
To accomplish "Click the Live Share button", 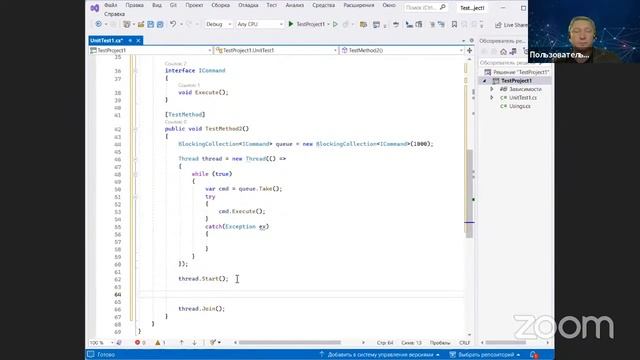I will coord(511,25).
